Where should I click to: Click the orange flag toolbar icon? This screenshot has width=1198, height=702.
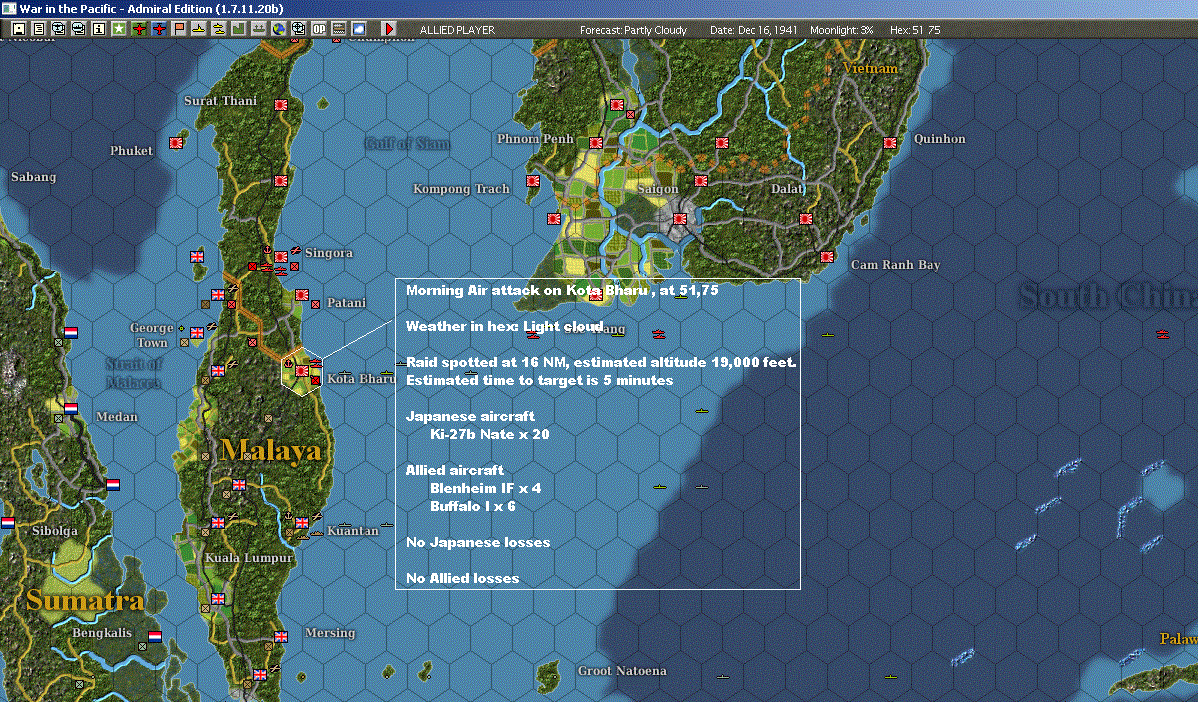(x=179, y=29)
